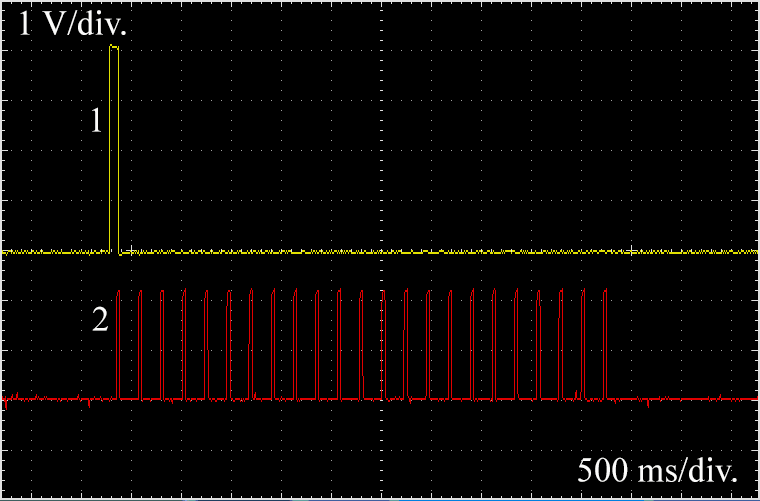Screen dimensions: 760x501
Task: Click the rising edge of the yellow pulse
Action: [110, 150]
